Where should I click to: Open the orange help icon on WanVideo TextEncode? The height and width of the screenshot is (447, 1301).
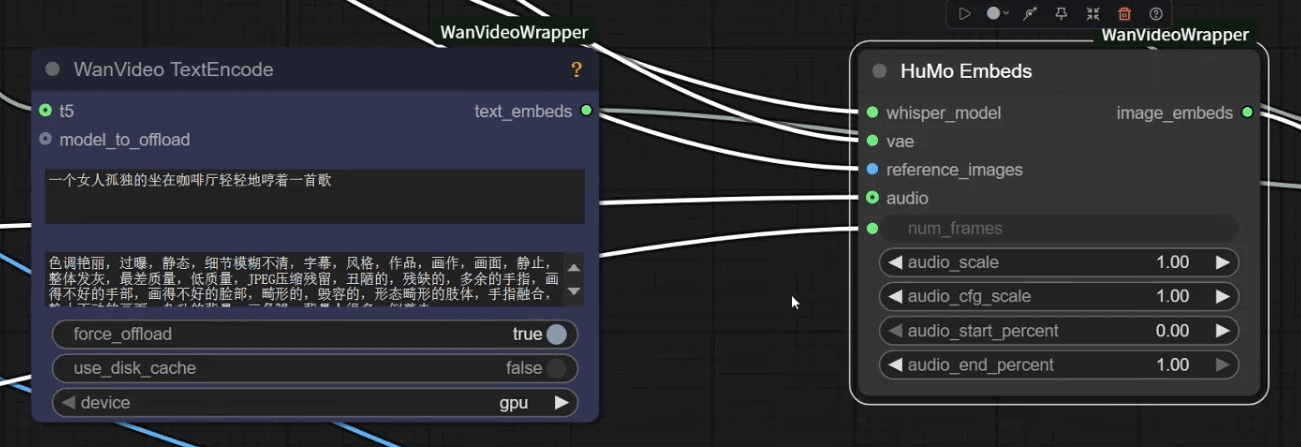pos(576,70)
